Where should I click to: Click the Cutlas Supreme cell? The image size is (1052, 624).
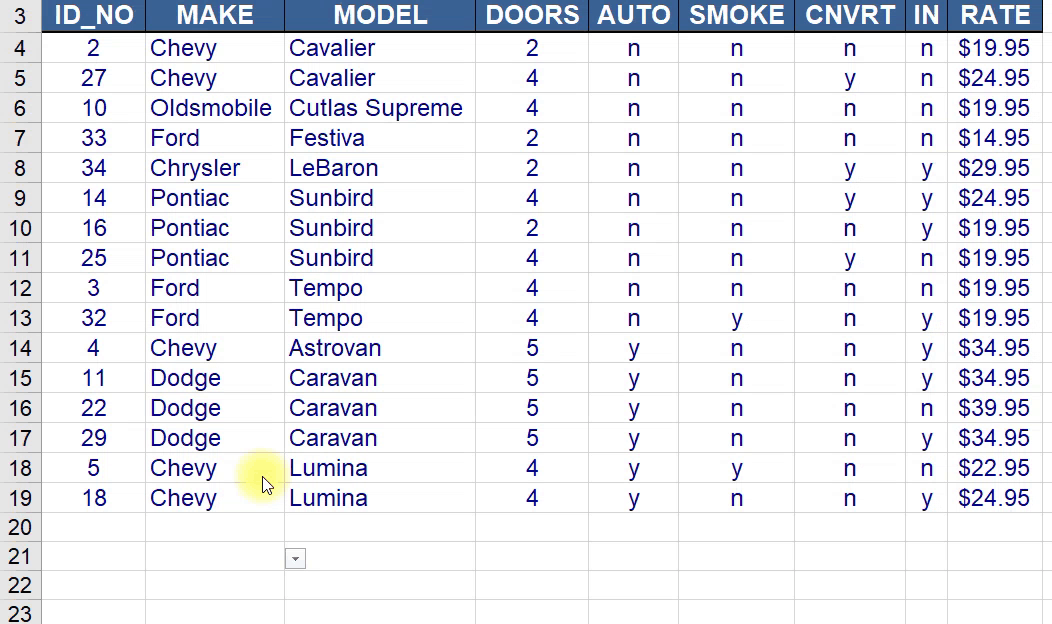coord(380,108)
